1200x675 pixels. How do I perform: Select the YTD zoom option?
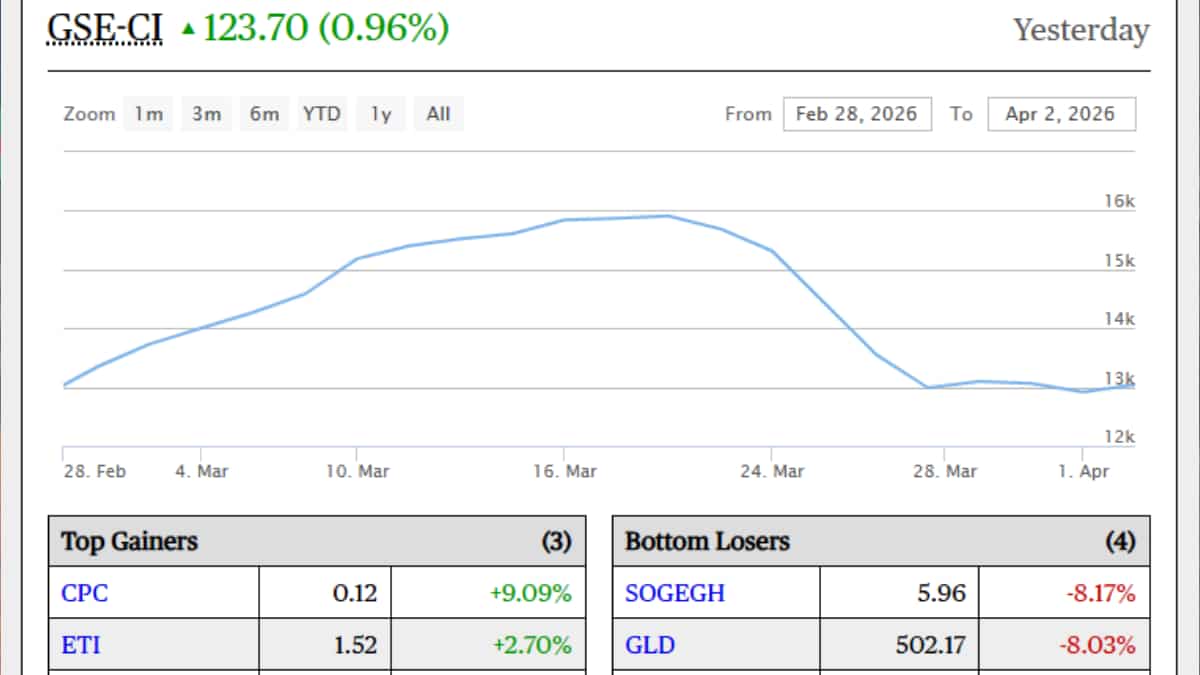[x=321, y=113]
